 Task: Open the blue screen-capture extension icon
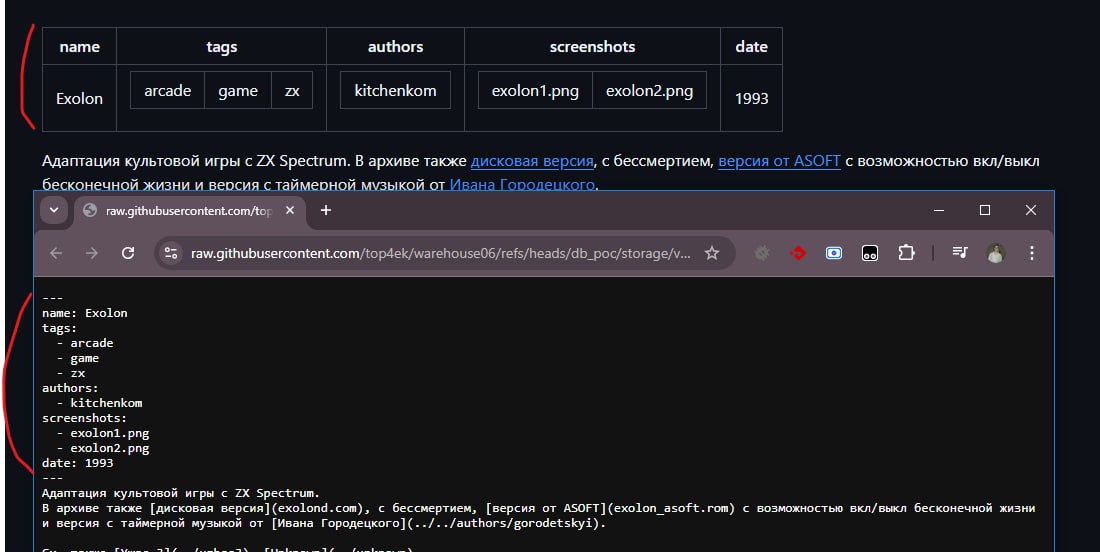point(834,253)
